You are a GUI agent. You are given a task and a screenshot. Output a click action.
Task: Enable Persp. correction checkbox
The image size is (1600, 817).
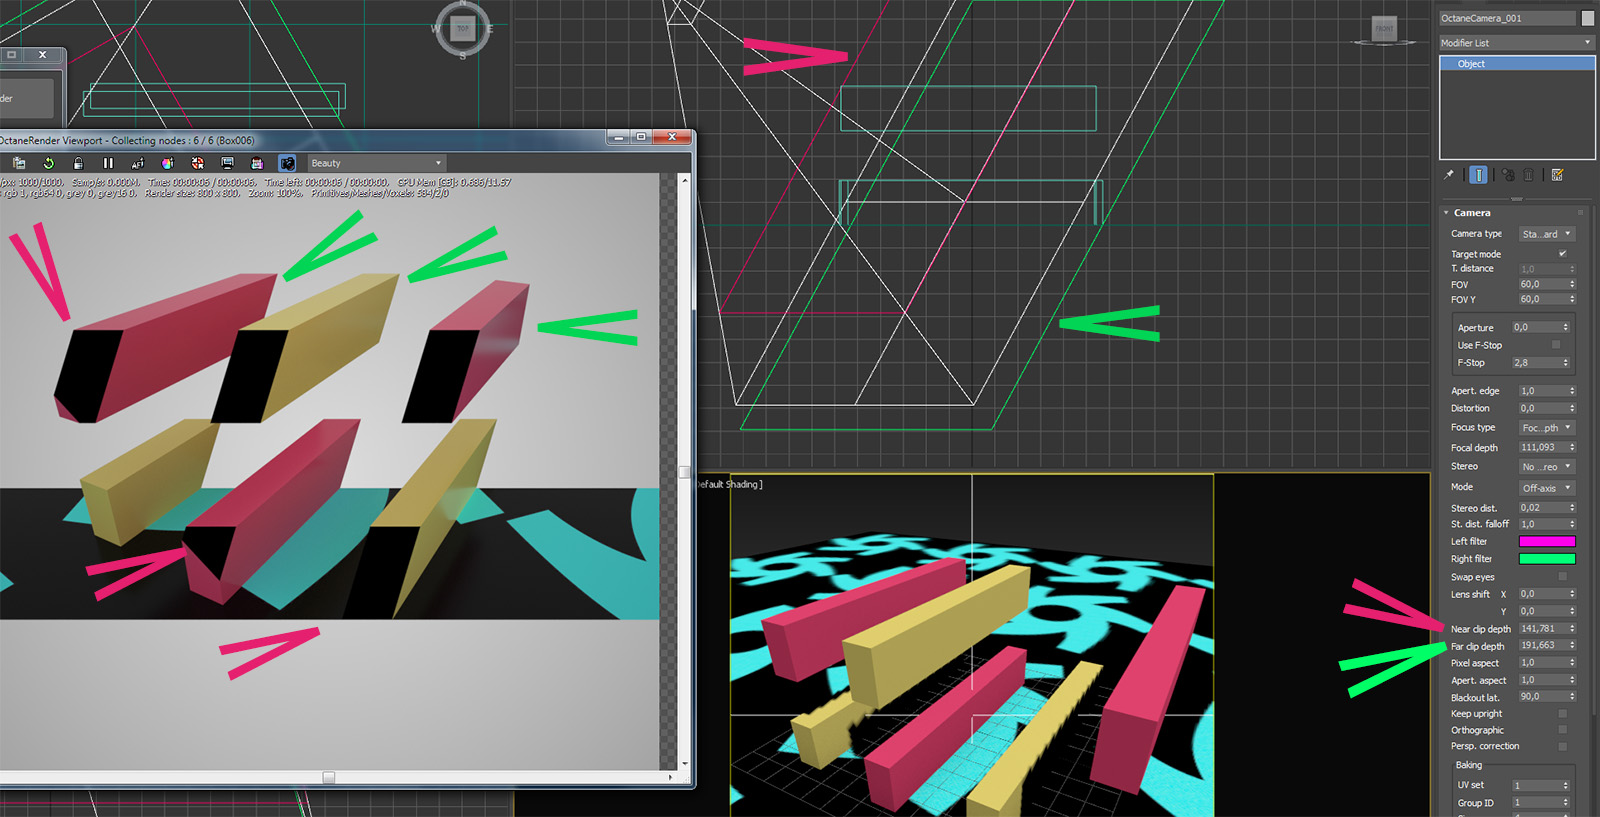point(1562,746)
